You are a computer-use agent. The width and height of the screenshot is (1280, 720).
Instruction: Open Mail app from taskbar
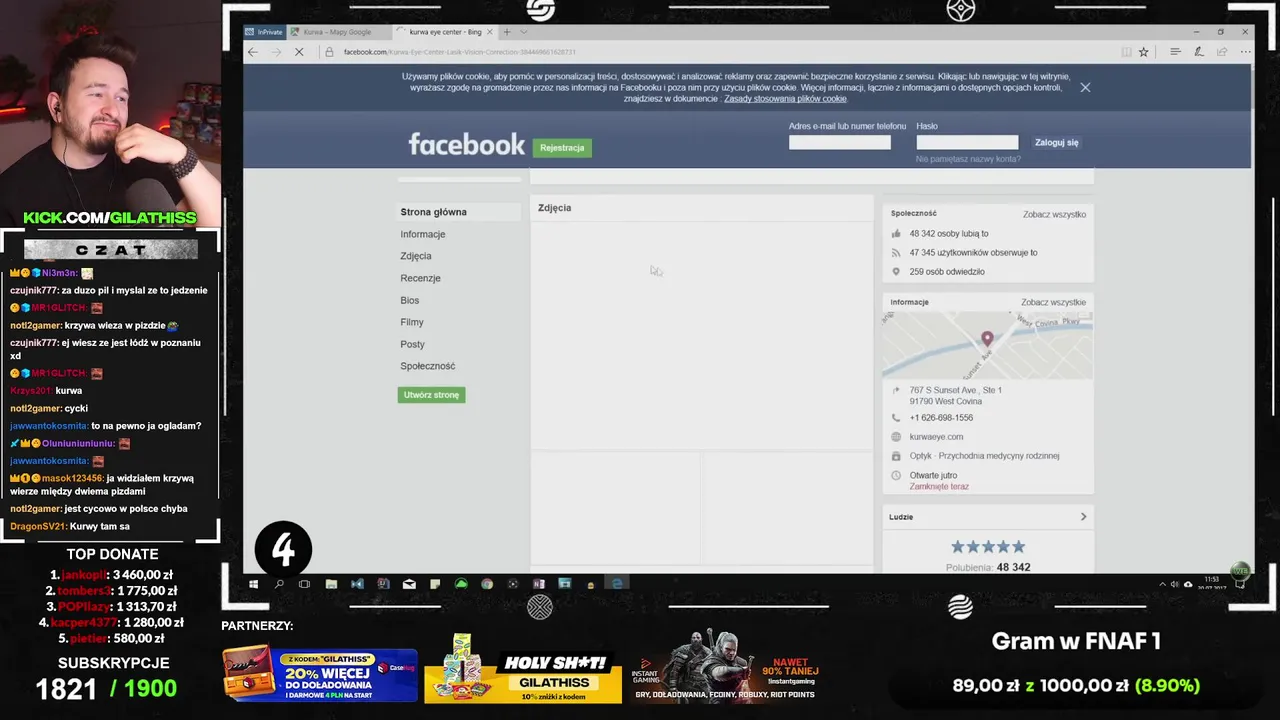(409, 584)
